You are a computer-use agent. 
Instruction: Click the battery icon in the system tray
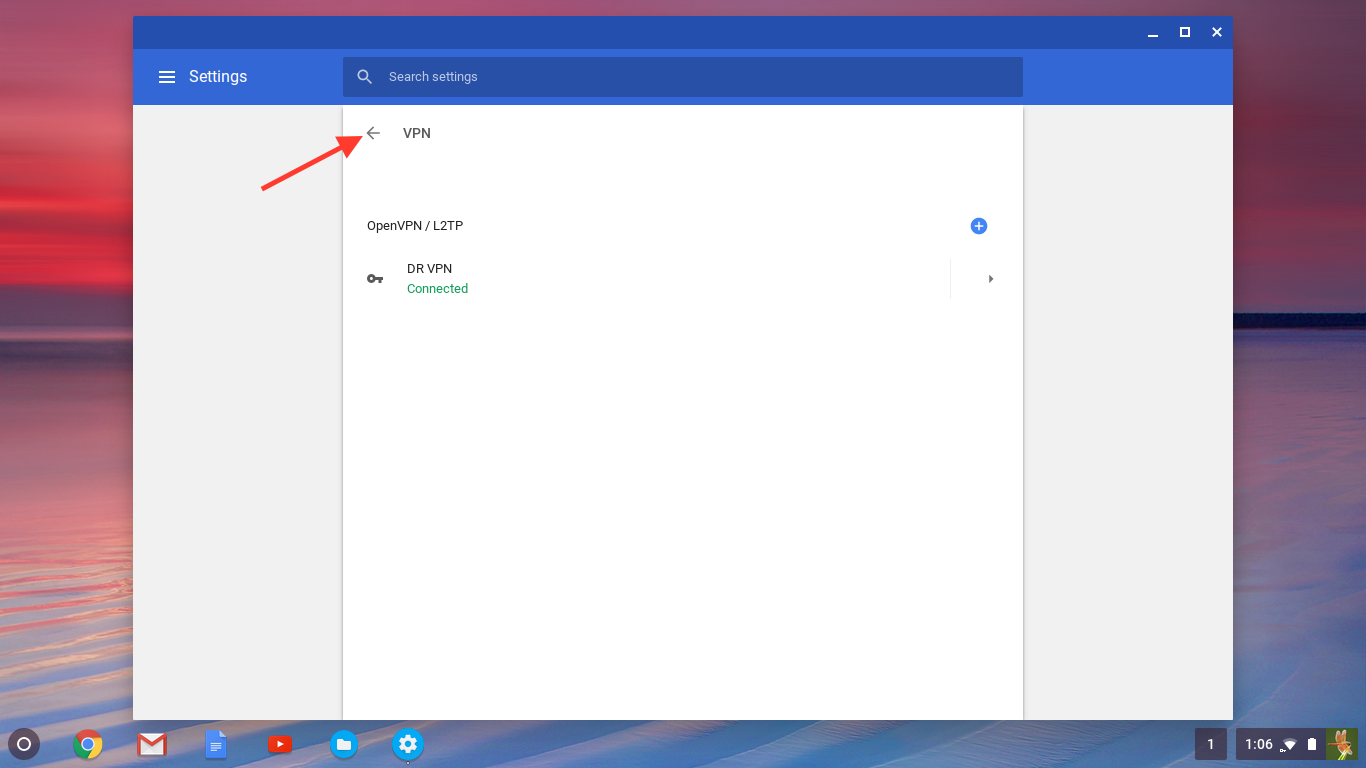click(1310, 744)
